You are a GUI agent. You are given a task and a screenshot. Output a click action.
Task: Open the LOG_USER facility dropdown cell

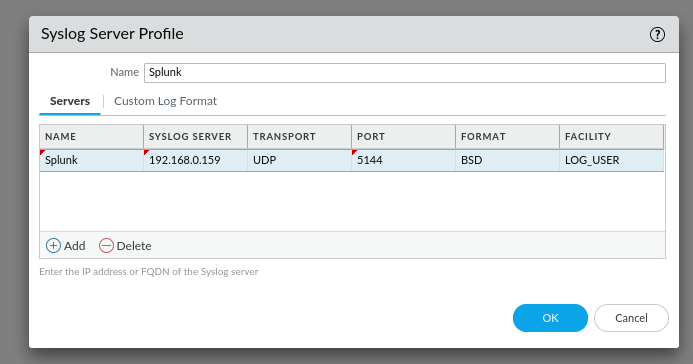612,160
